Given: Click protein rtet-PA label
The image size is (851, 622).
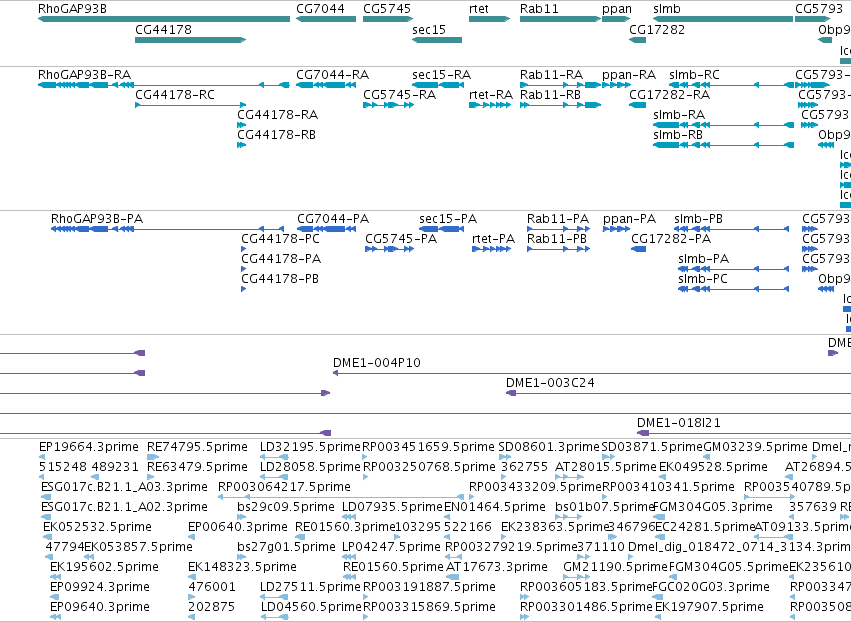Looking at the screenshot, I should [x=493, y=239].
